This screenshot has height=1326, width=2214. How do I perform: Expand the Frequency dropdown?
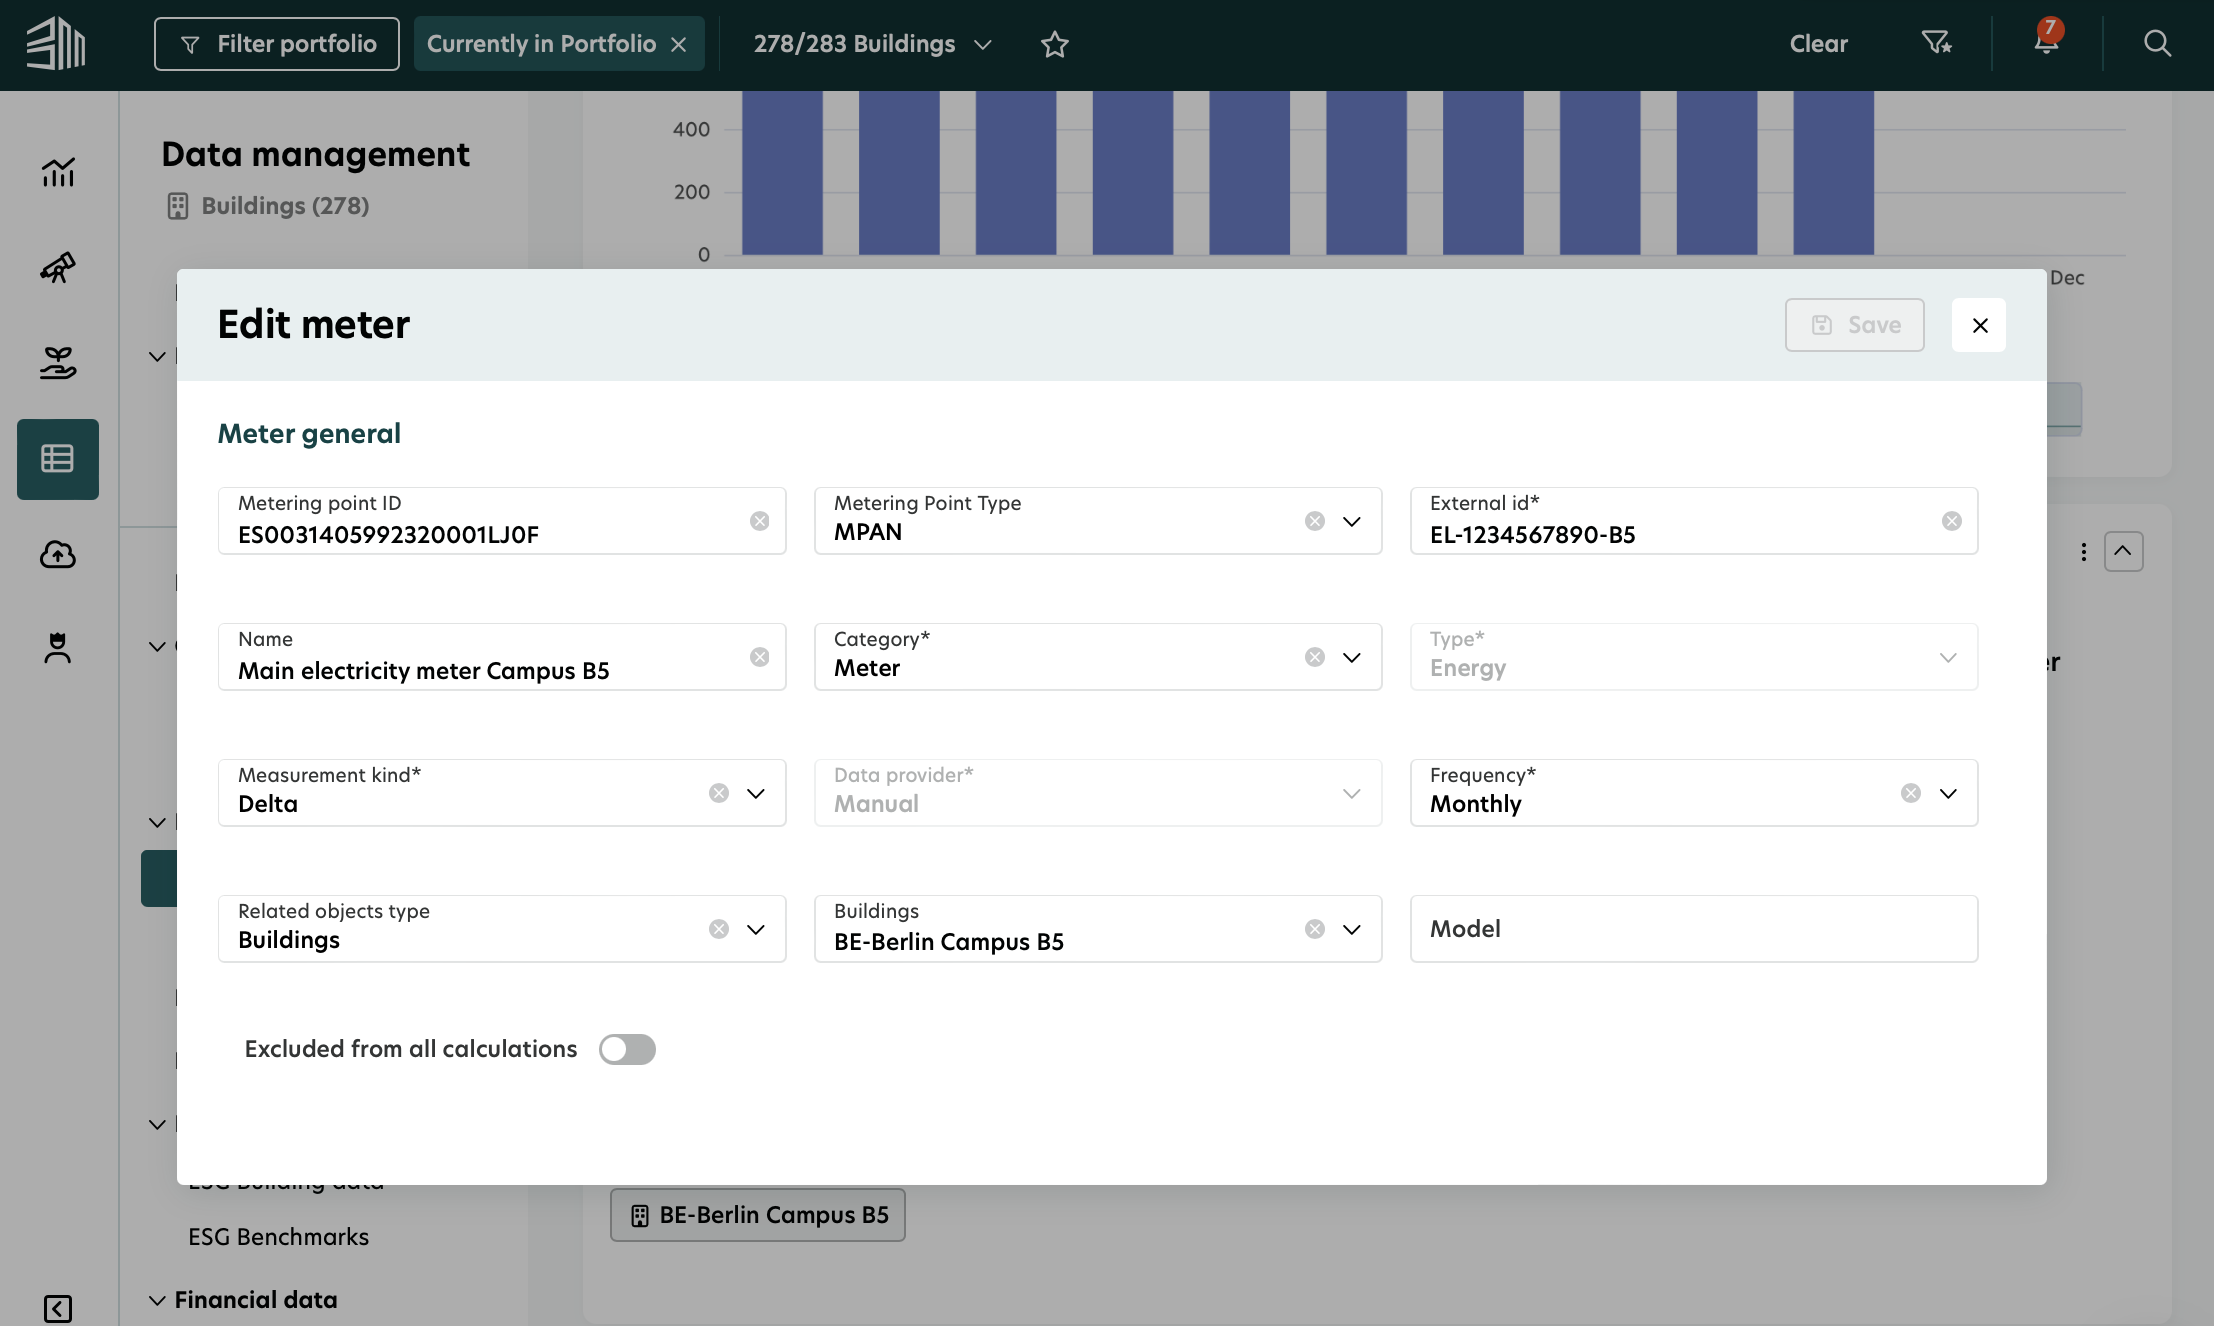1948,793
